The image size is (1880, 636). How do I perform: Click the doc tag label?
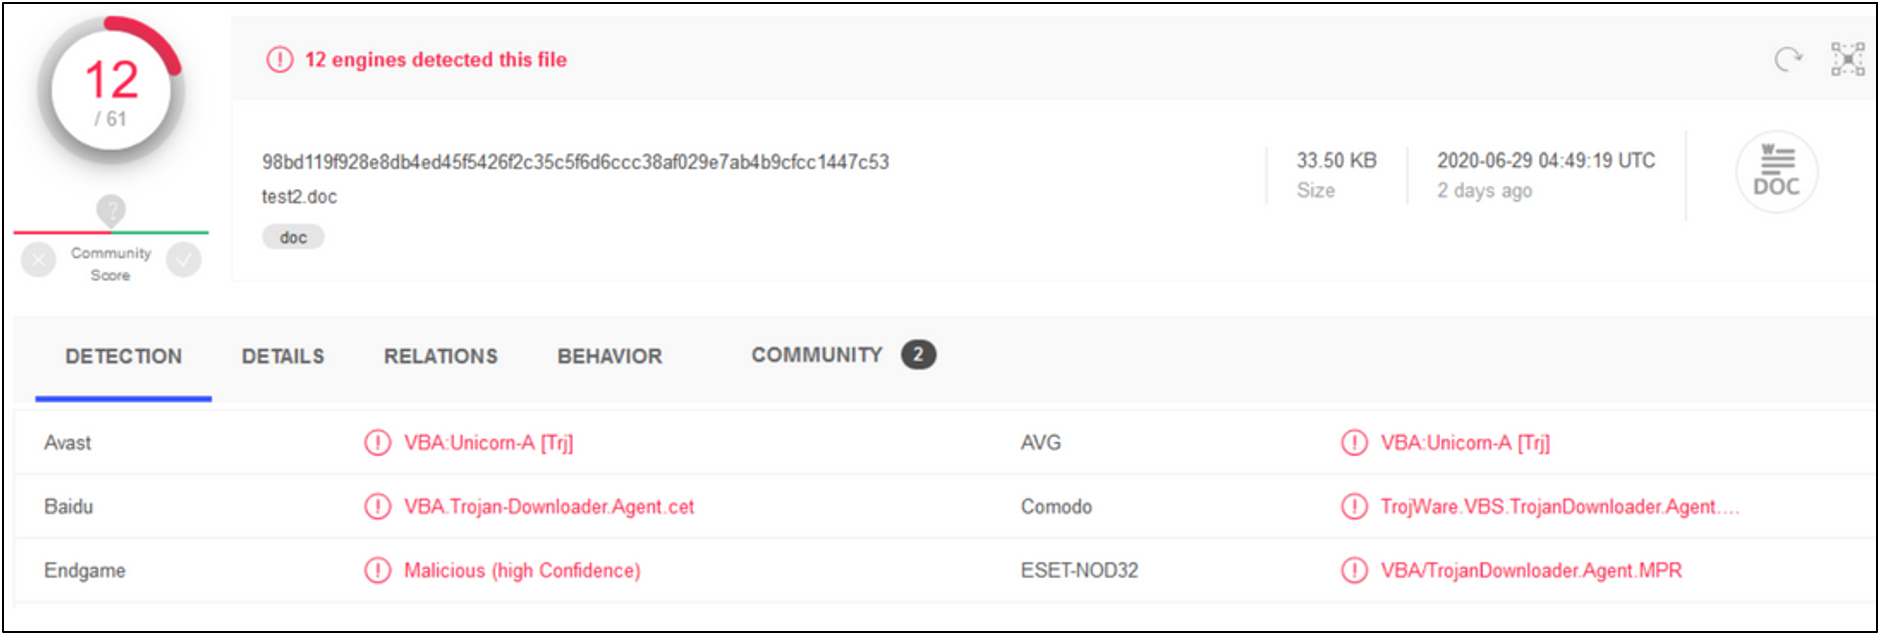click(293, 238)
